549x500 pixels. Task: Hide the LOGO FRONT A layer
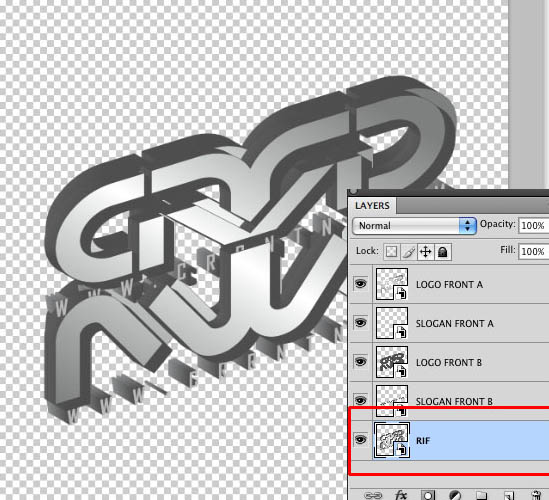(361, 284)
